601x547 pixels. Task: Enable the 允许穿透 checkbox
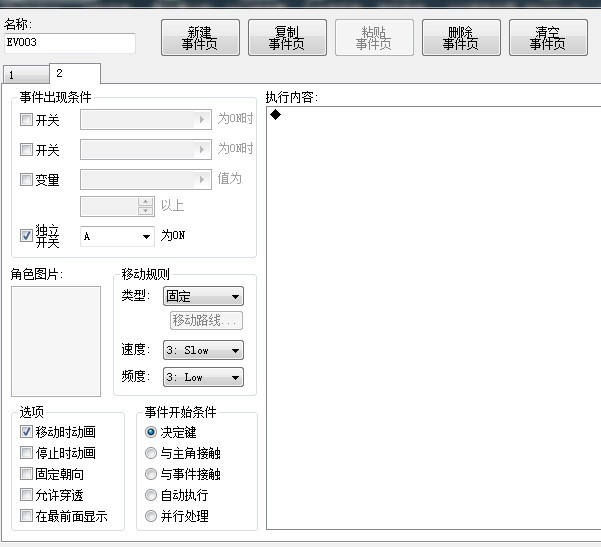[x=26, y=495]
